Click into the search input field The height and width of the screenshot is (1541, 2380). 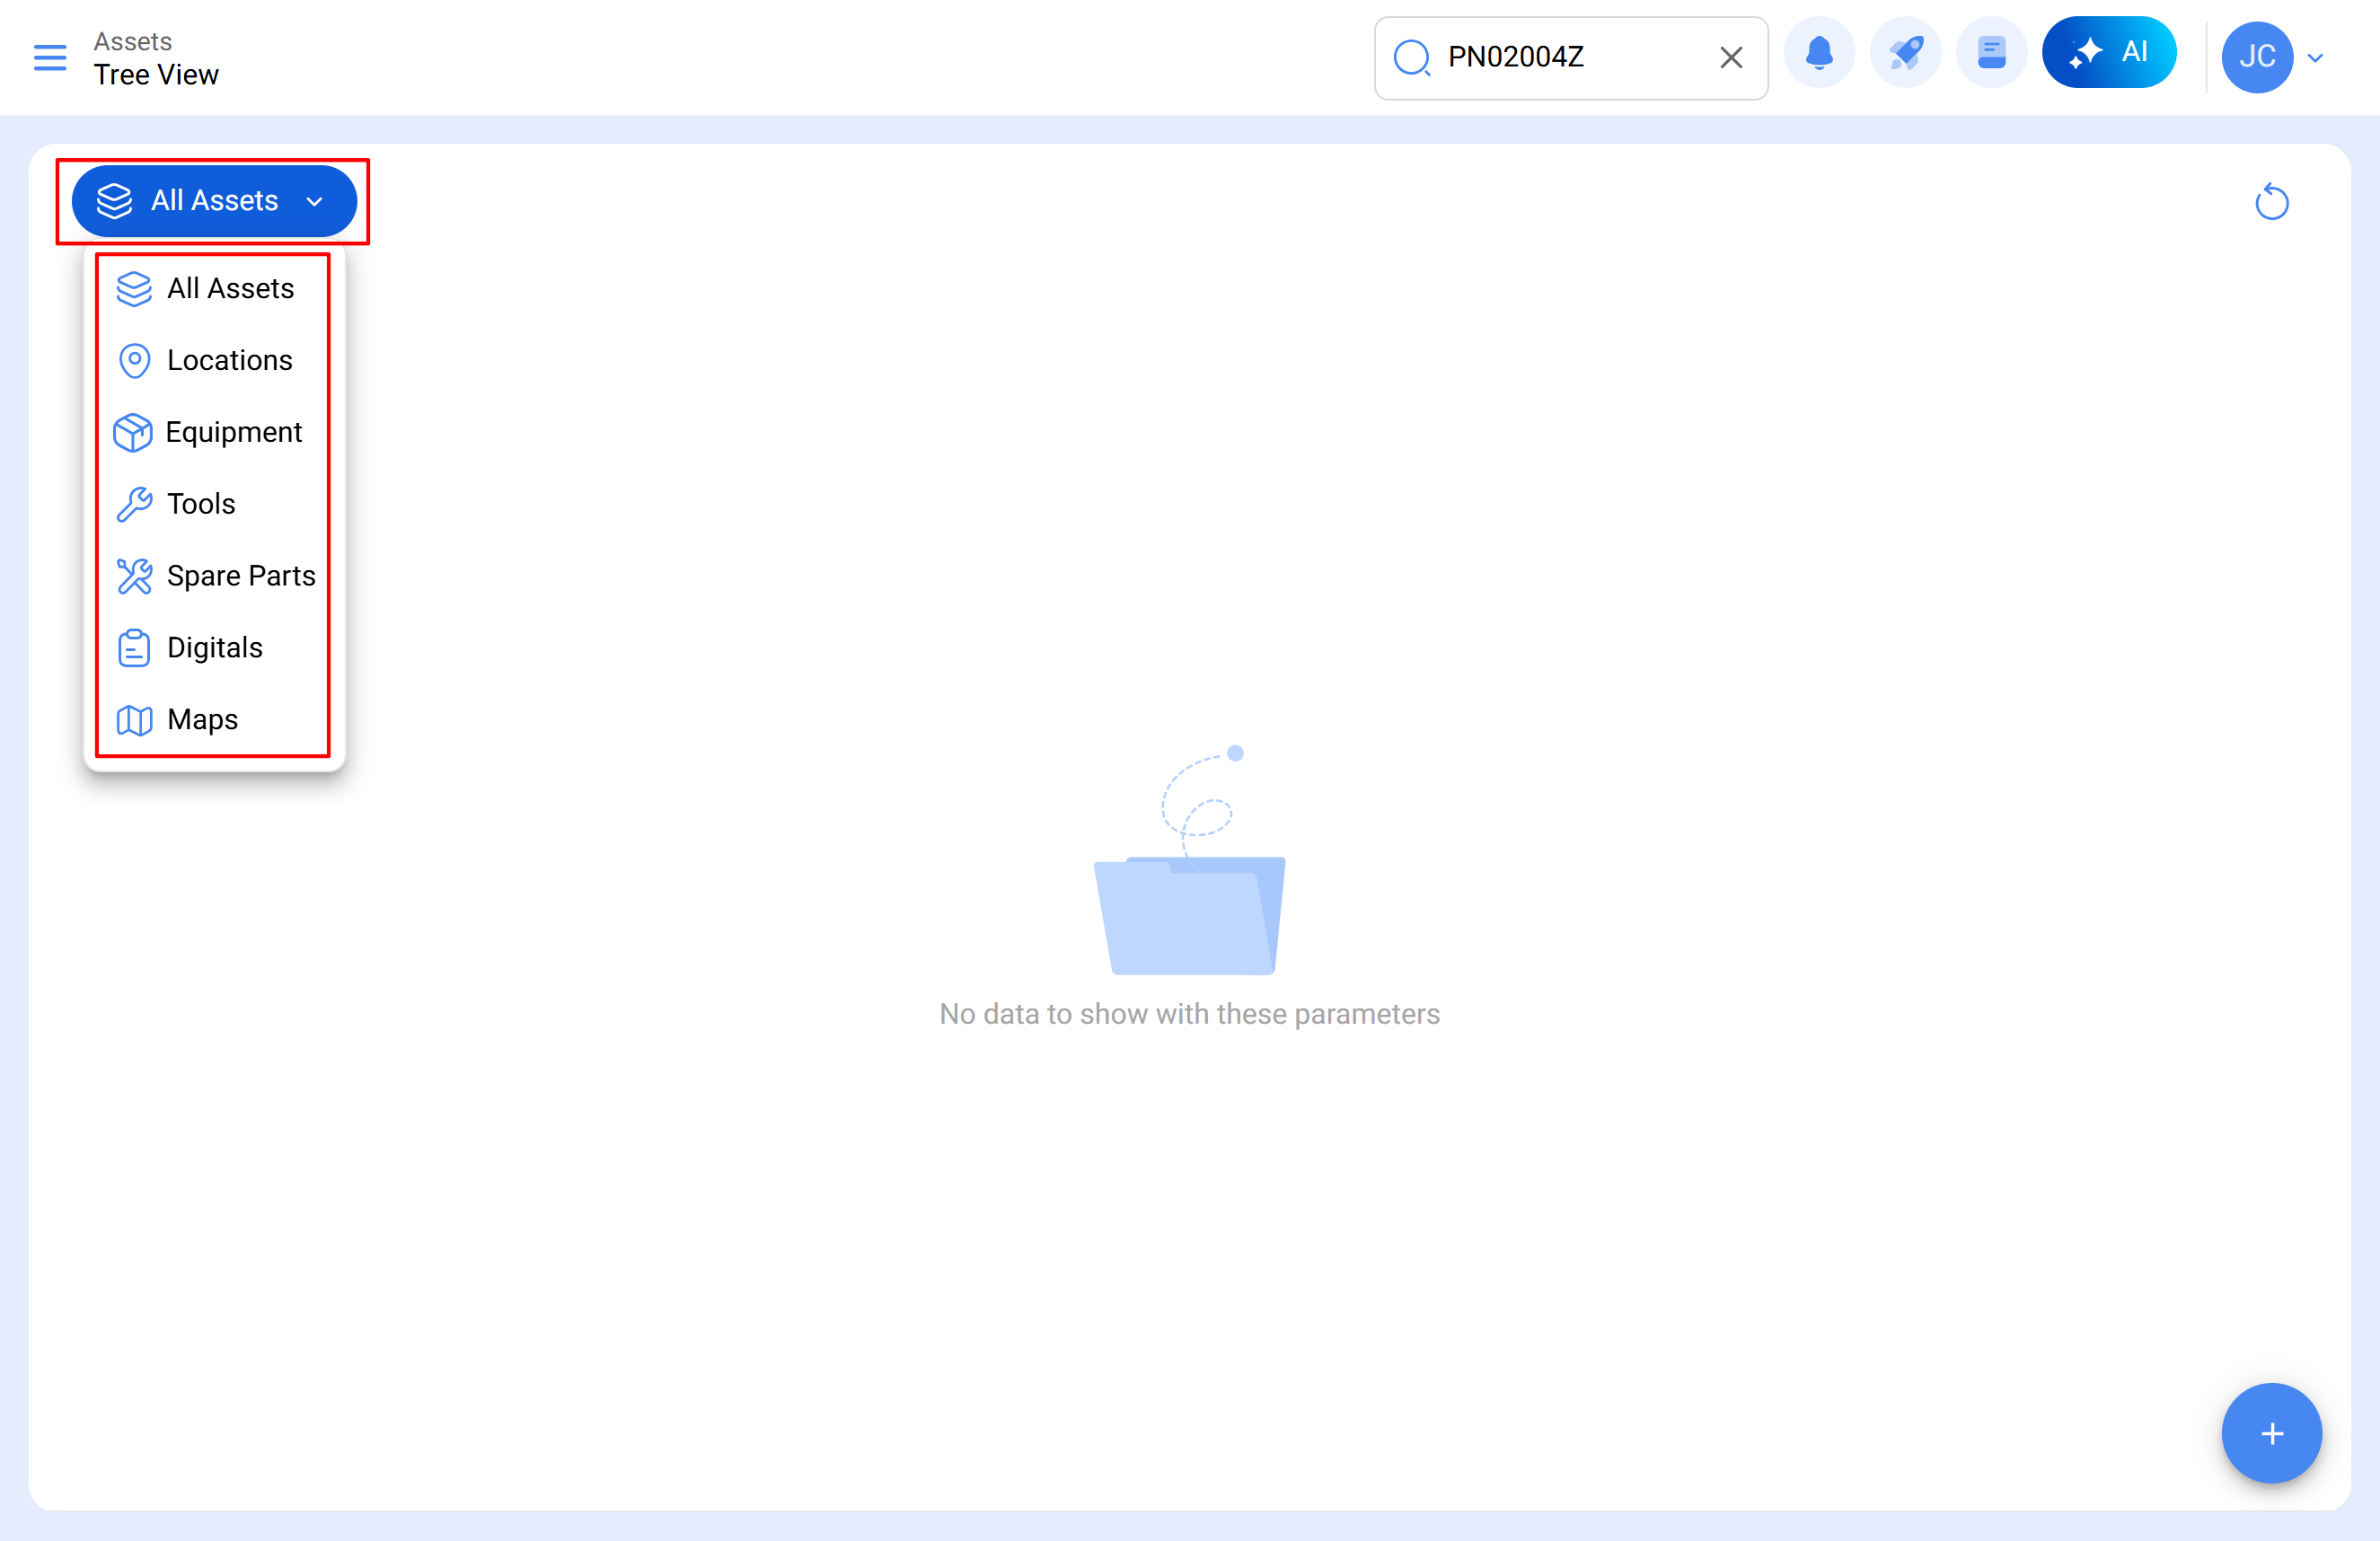pos(1570,57)
